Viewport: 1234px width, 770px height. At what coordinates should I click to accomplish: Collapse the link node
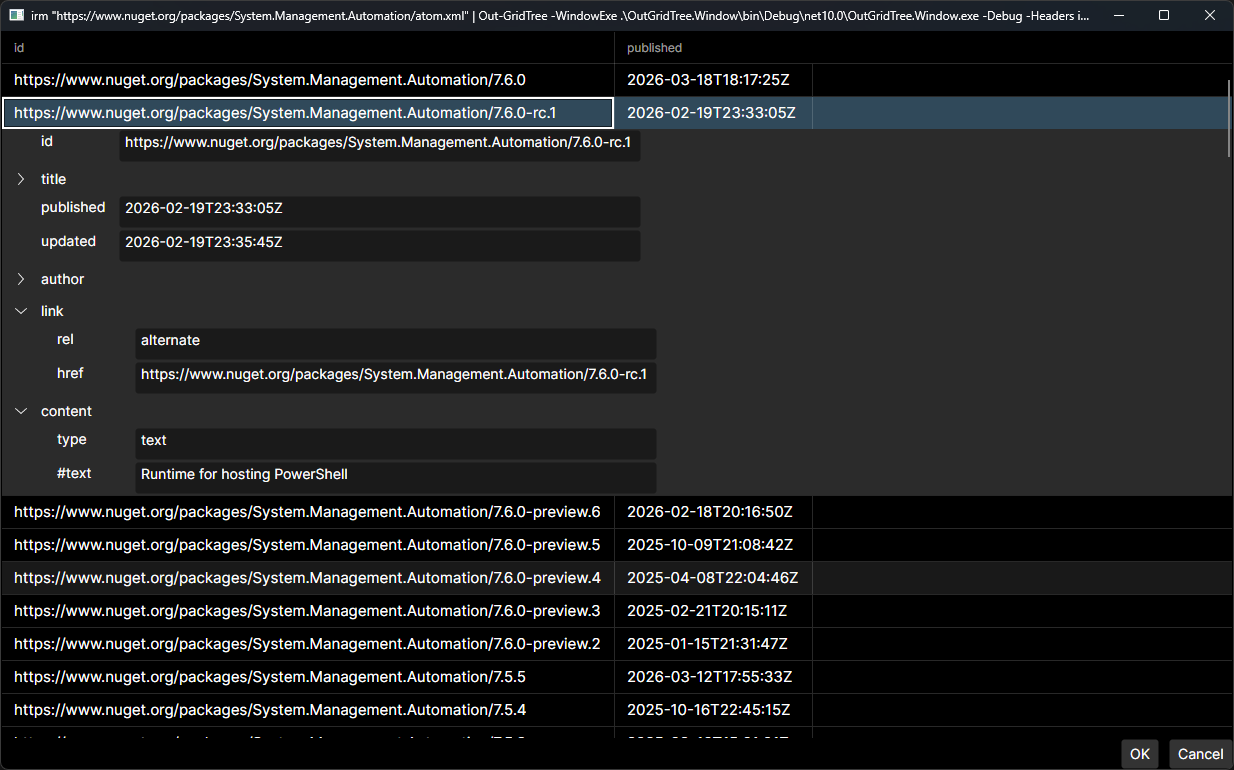pos(21,311)
